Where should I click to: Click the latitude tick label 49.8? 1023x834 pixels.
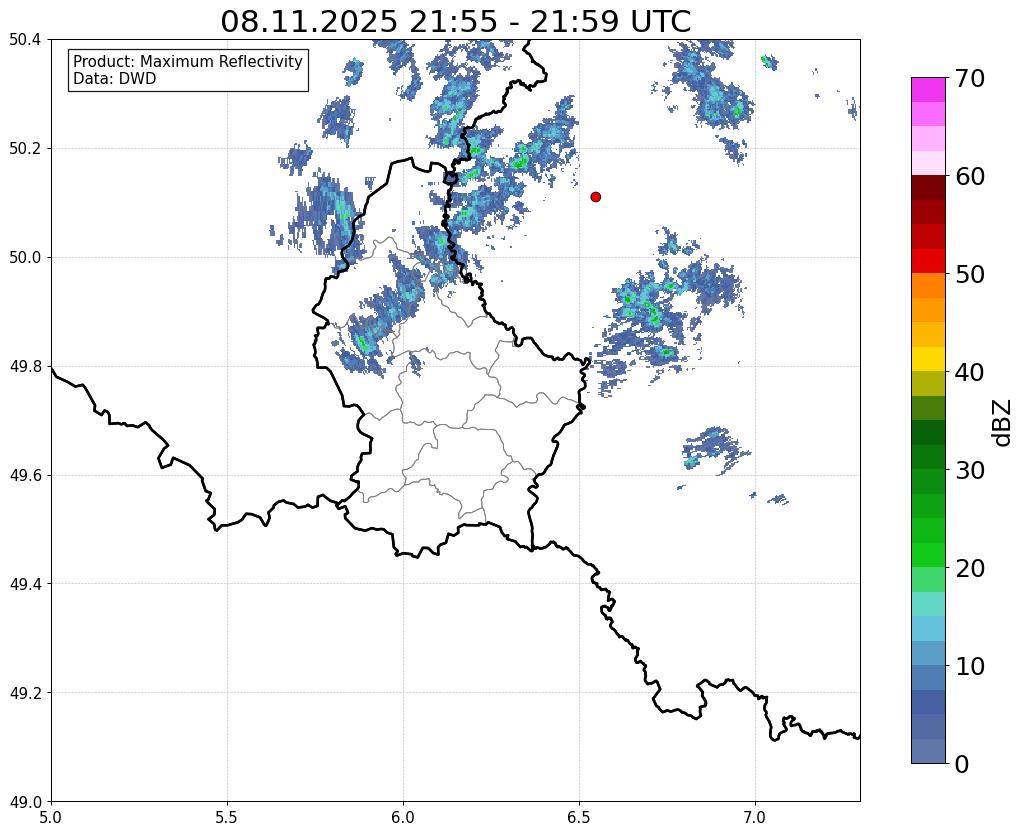[x=25, y=367]
